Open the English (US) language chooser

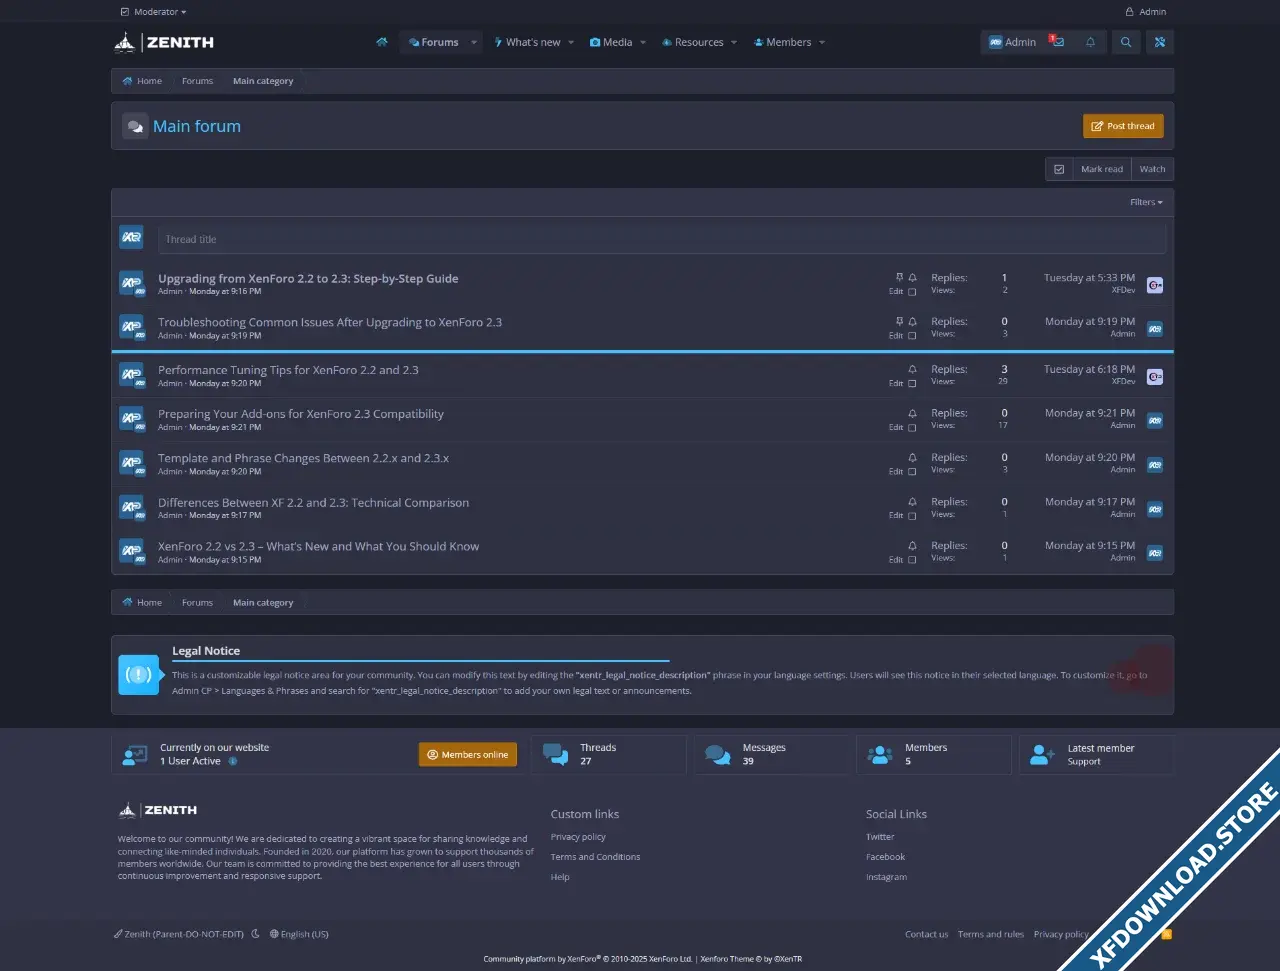(x=299, y=934)
